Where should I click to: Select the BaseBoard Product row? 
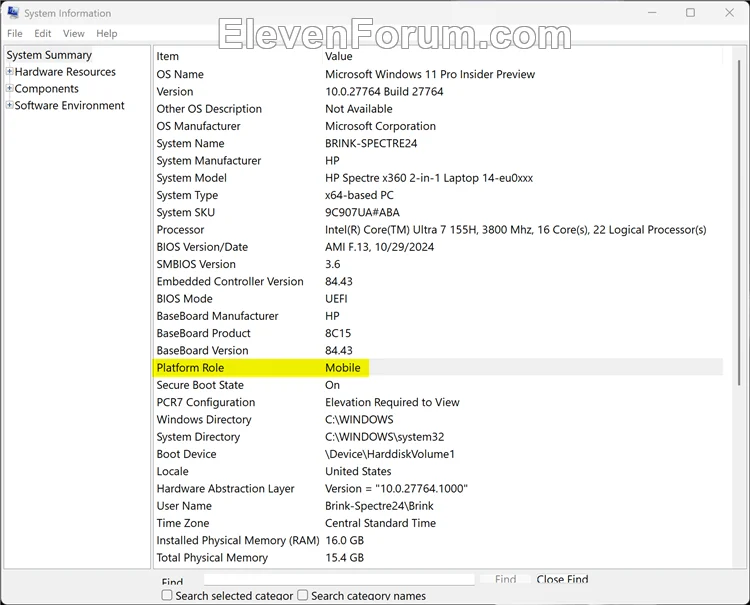[438, 333]
